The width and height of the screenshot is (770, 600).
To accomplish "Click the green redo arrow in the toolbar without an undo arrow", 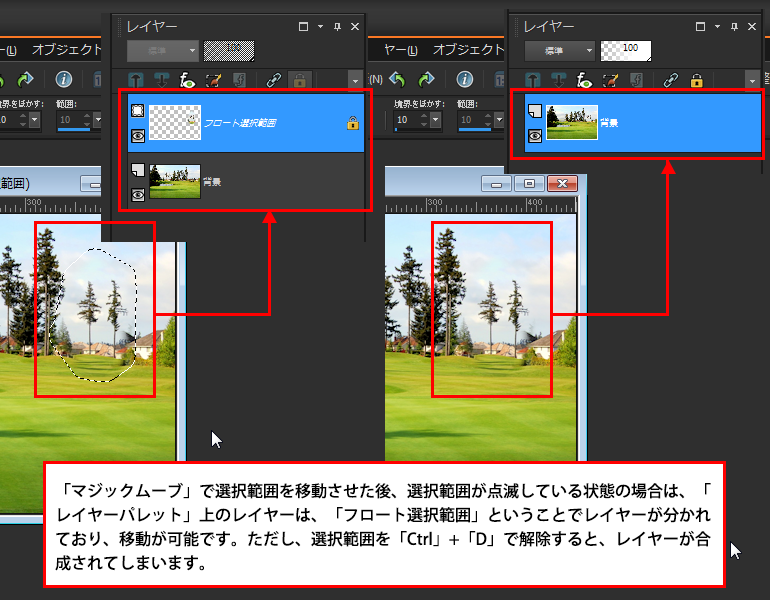I will (25, 79).
